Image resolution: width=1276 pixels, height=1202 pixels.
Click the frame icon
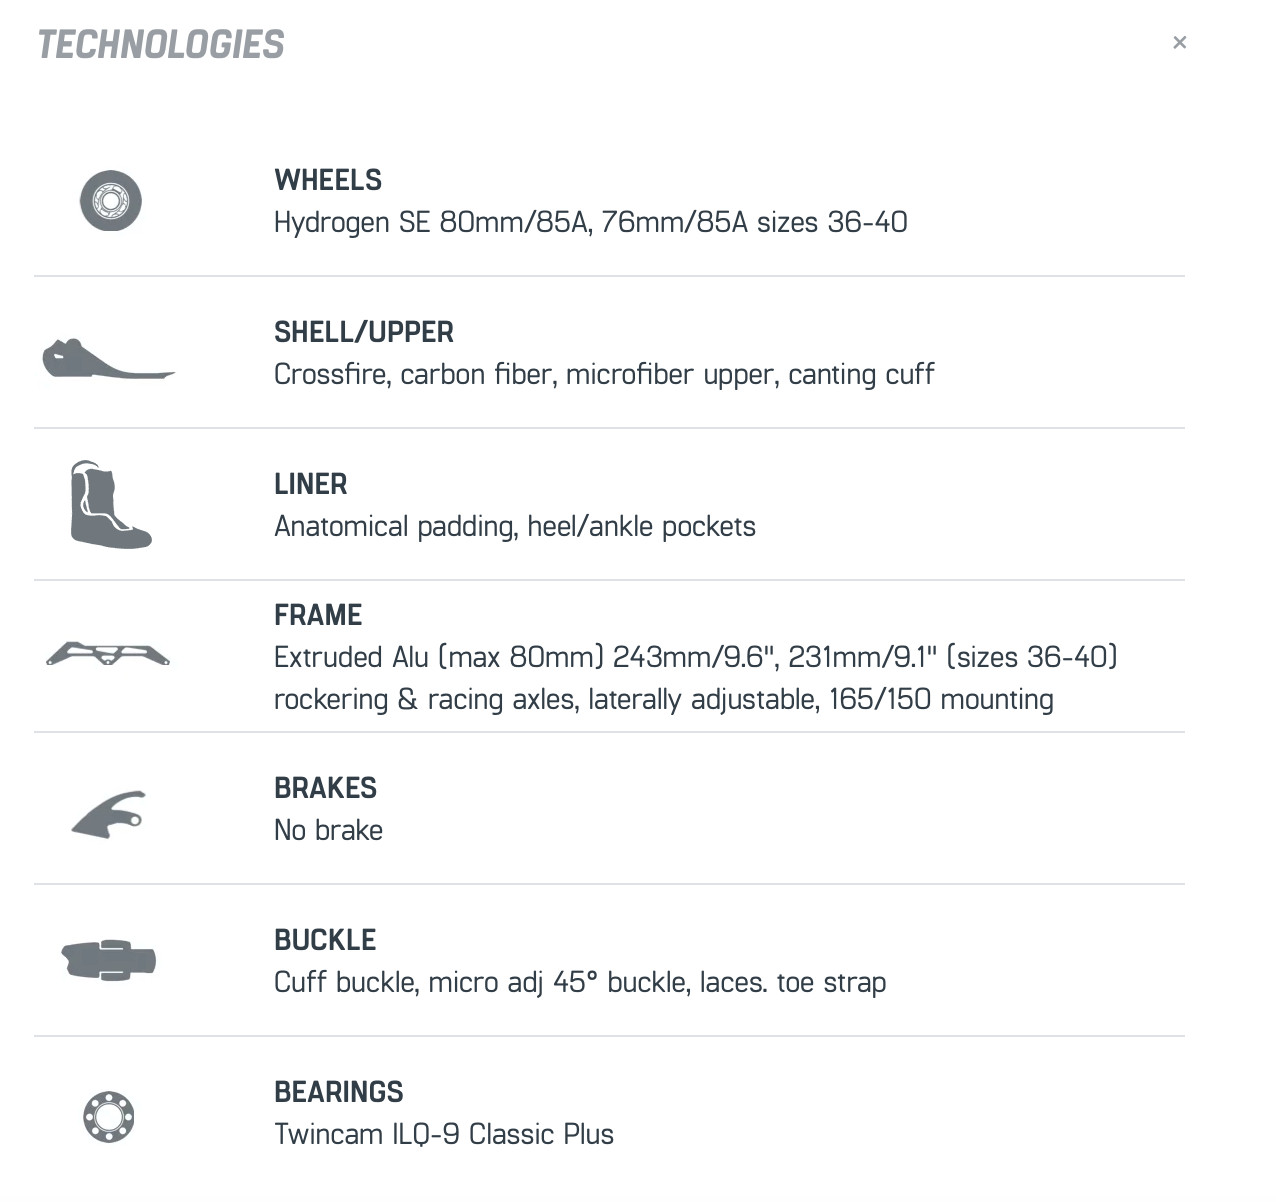tap(108, 655)
